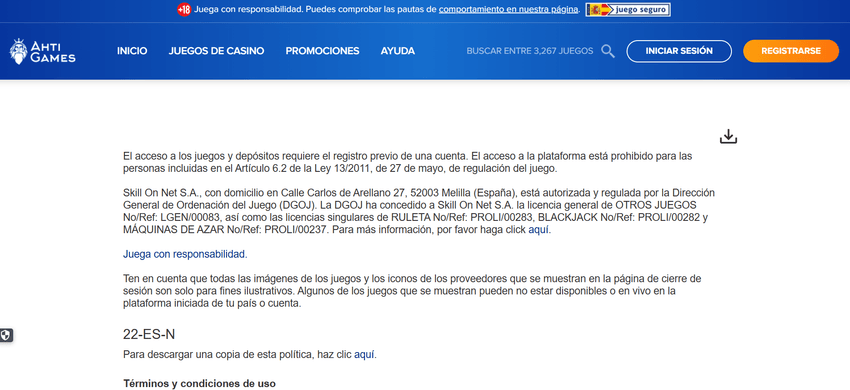850x390 pixels.
Task: Click paragraph starting 'Ten en cuenta que'
Action: [x=412, y=291]
